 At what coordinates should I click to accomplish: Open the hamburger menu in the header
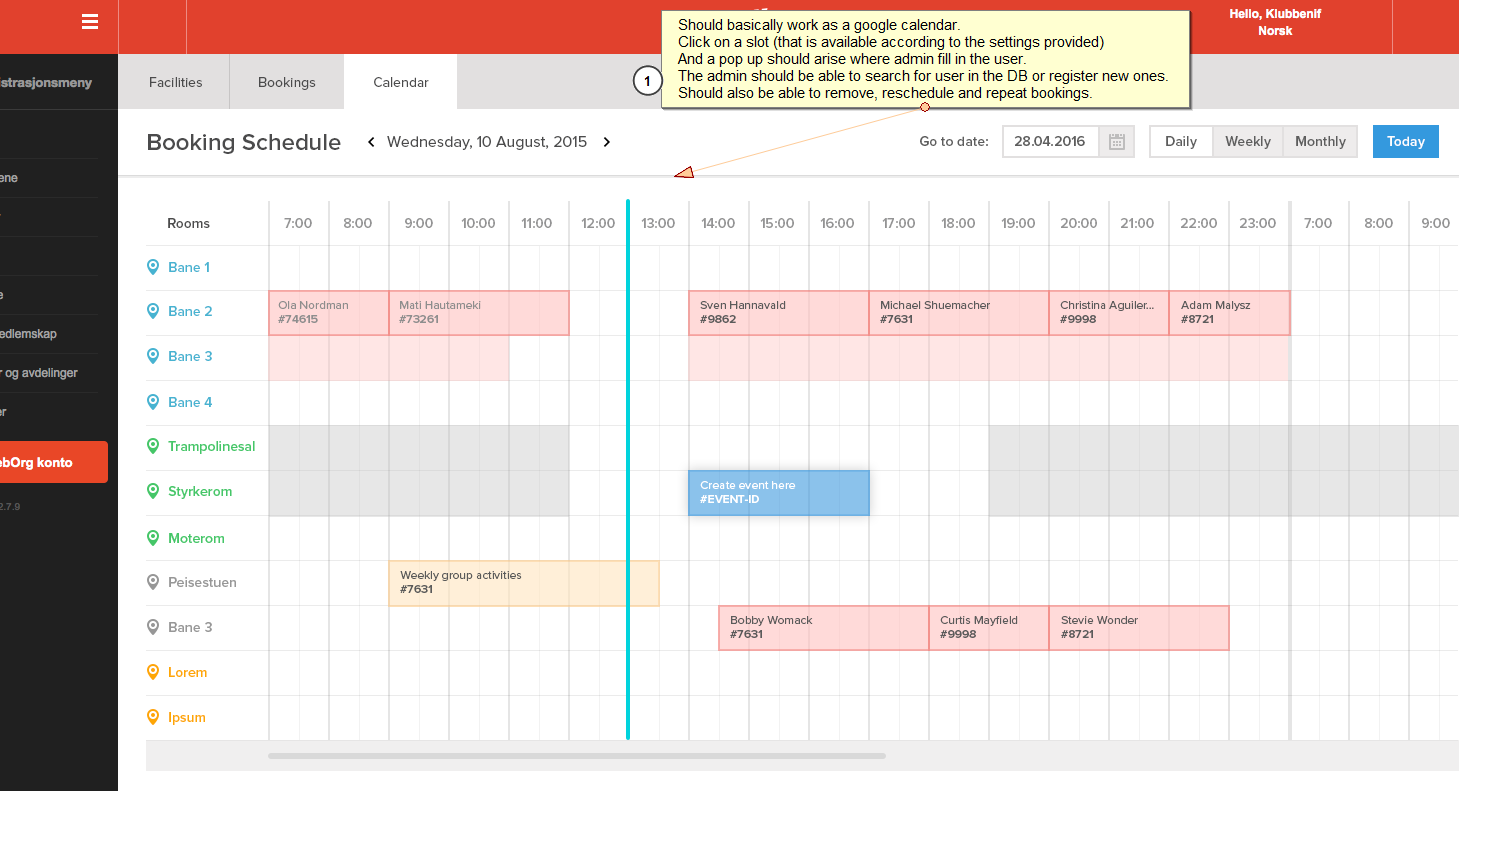tap(90, 21)
